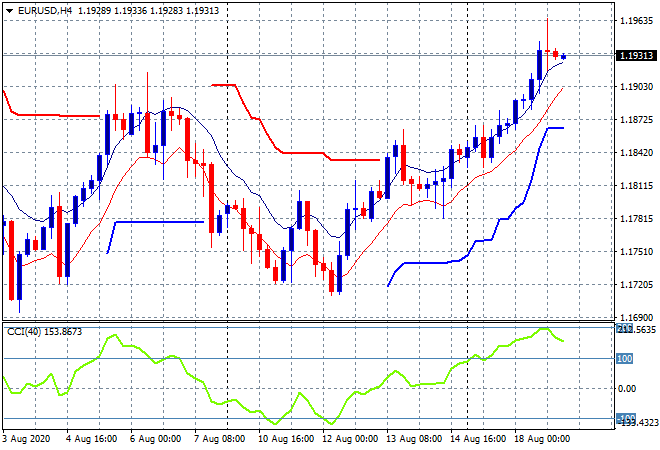Click CCI scale value 0.00

(627, 389)
